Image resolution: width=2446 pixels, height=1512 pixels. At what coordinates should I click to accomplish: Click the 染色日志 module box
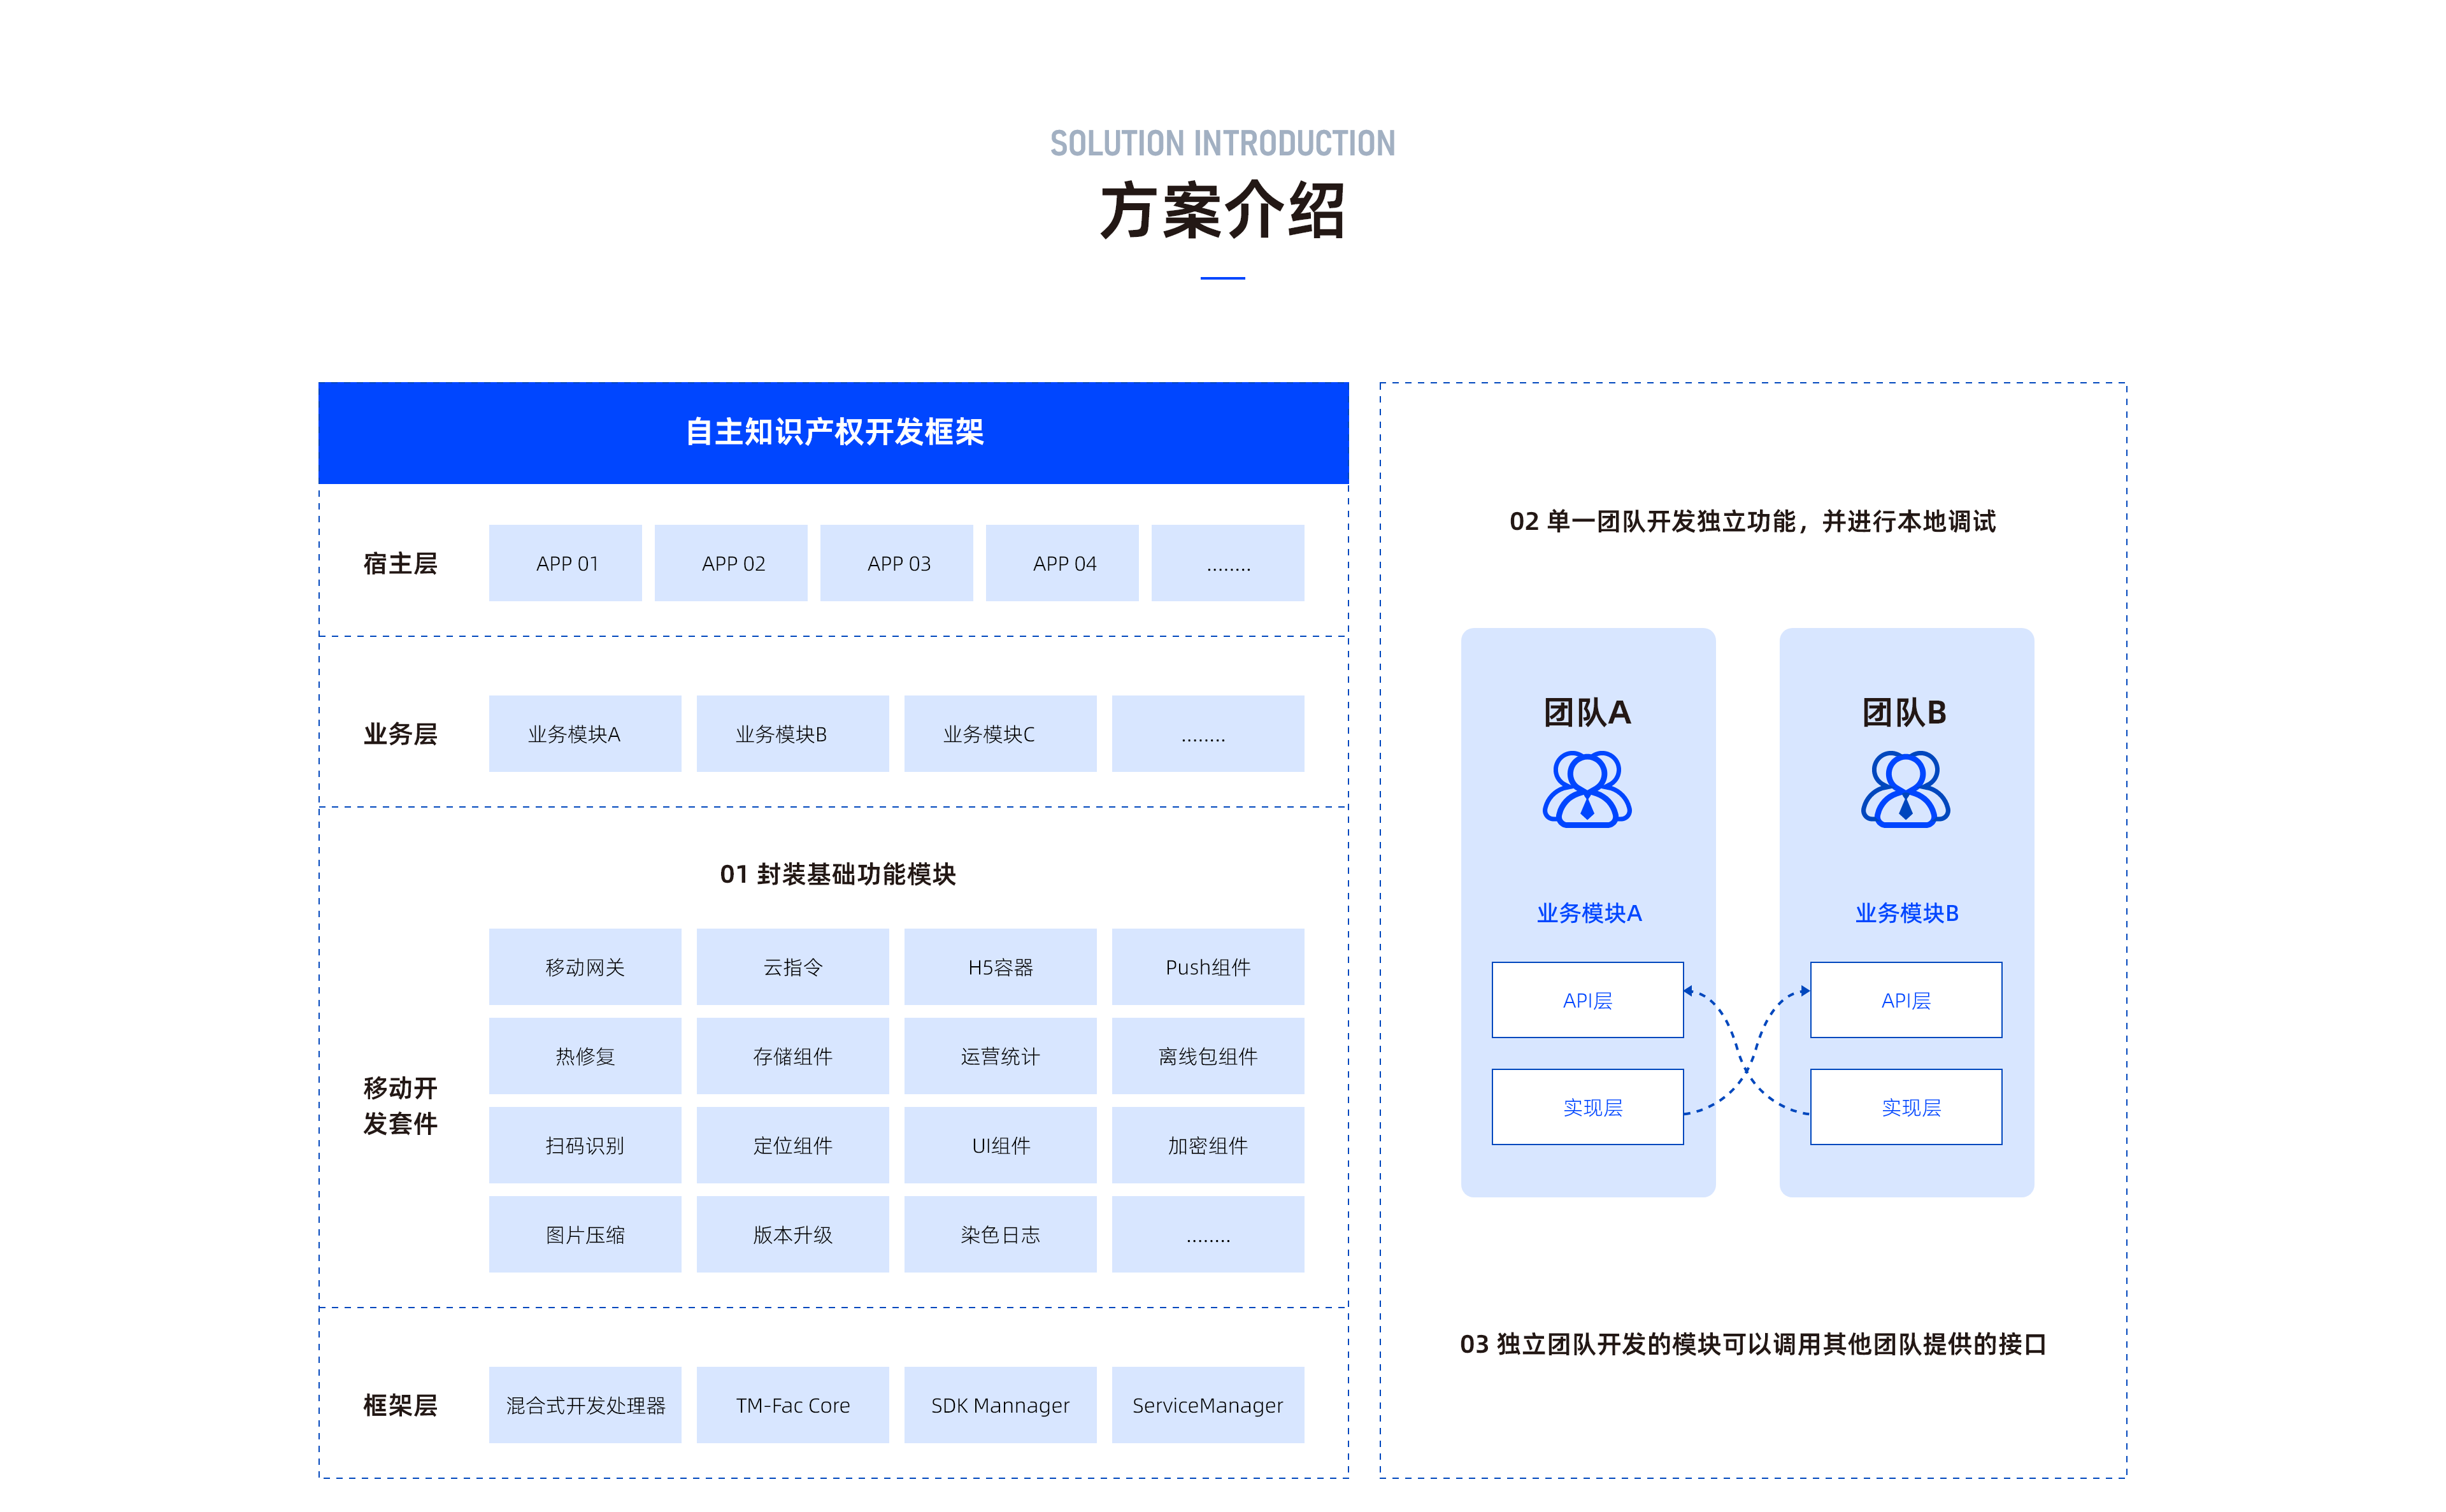[1000, 1234]
